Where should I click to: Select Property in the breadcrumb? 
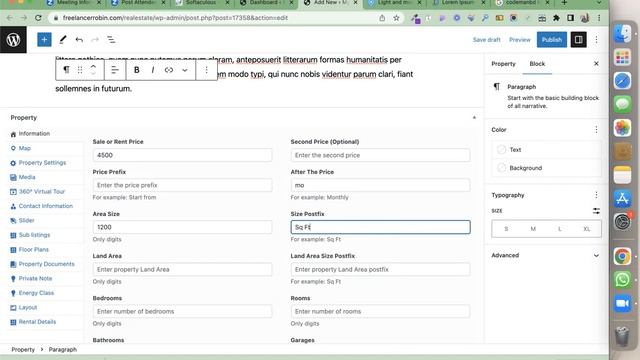[x=23, y=349]
